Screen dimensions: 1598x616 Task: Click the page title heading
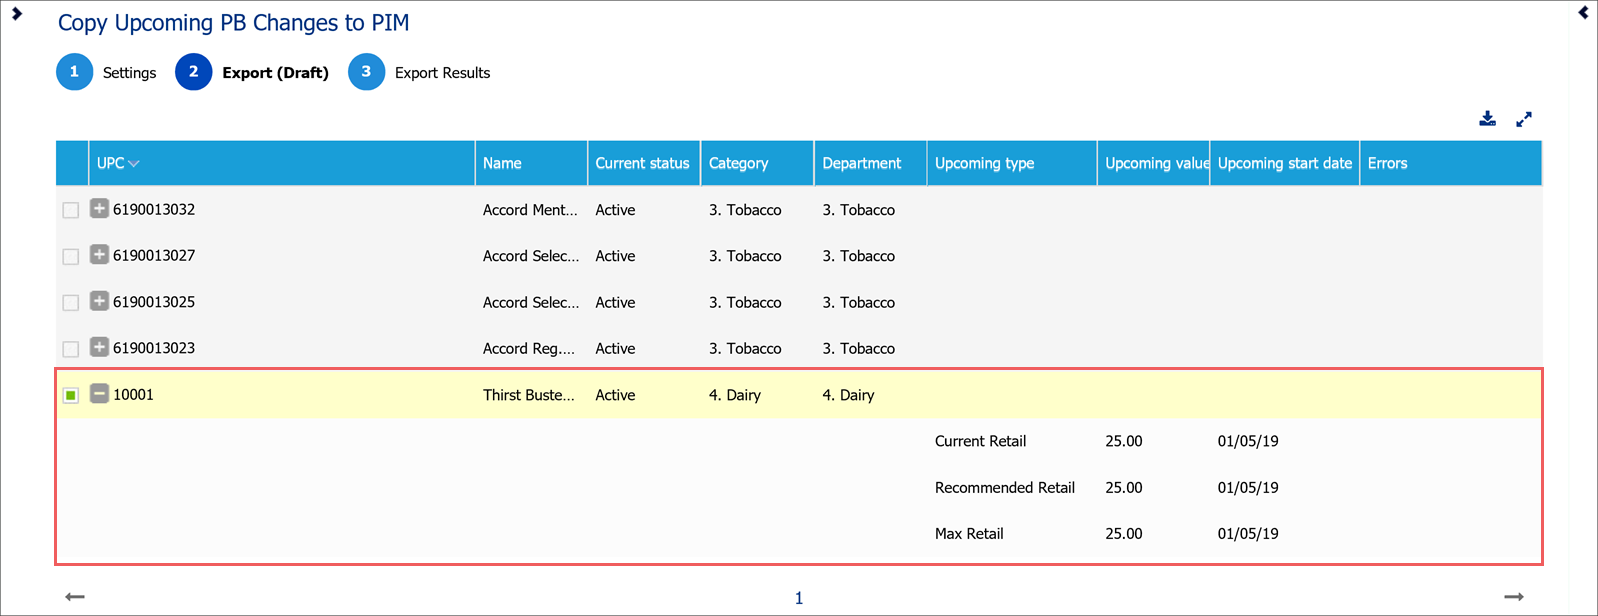click(x=234, y=23)
